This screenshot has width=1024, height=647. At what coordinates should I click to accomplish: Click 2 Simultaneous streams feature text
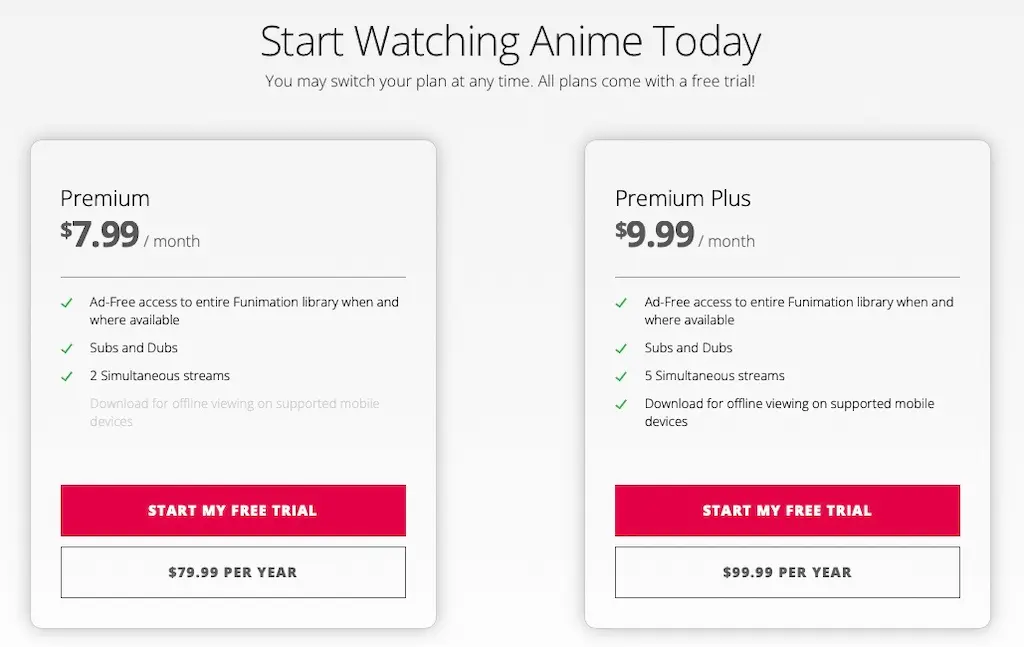160,375
